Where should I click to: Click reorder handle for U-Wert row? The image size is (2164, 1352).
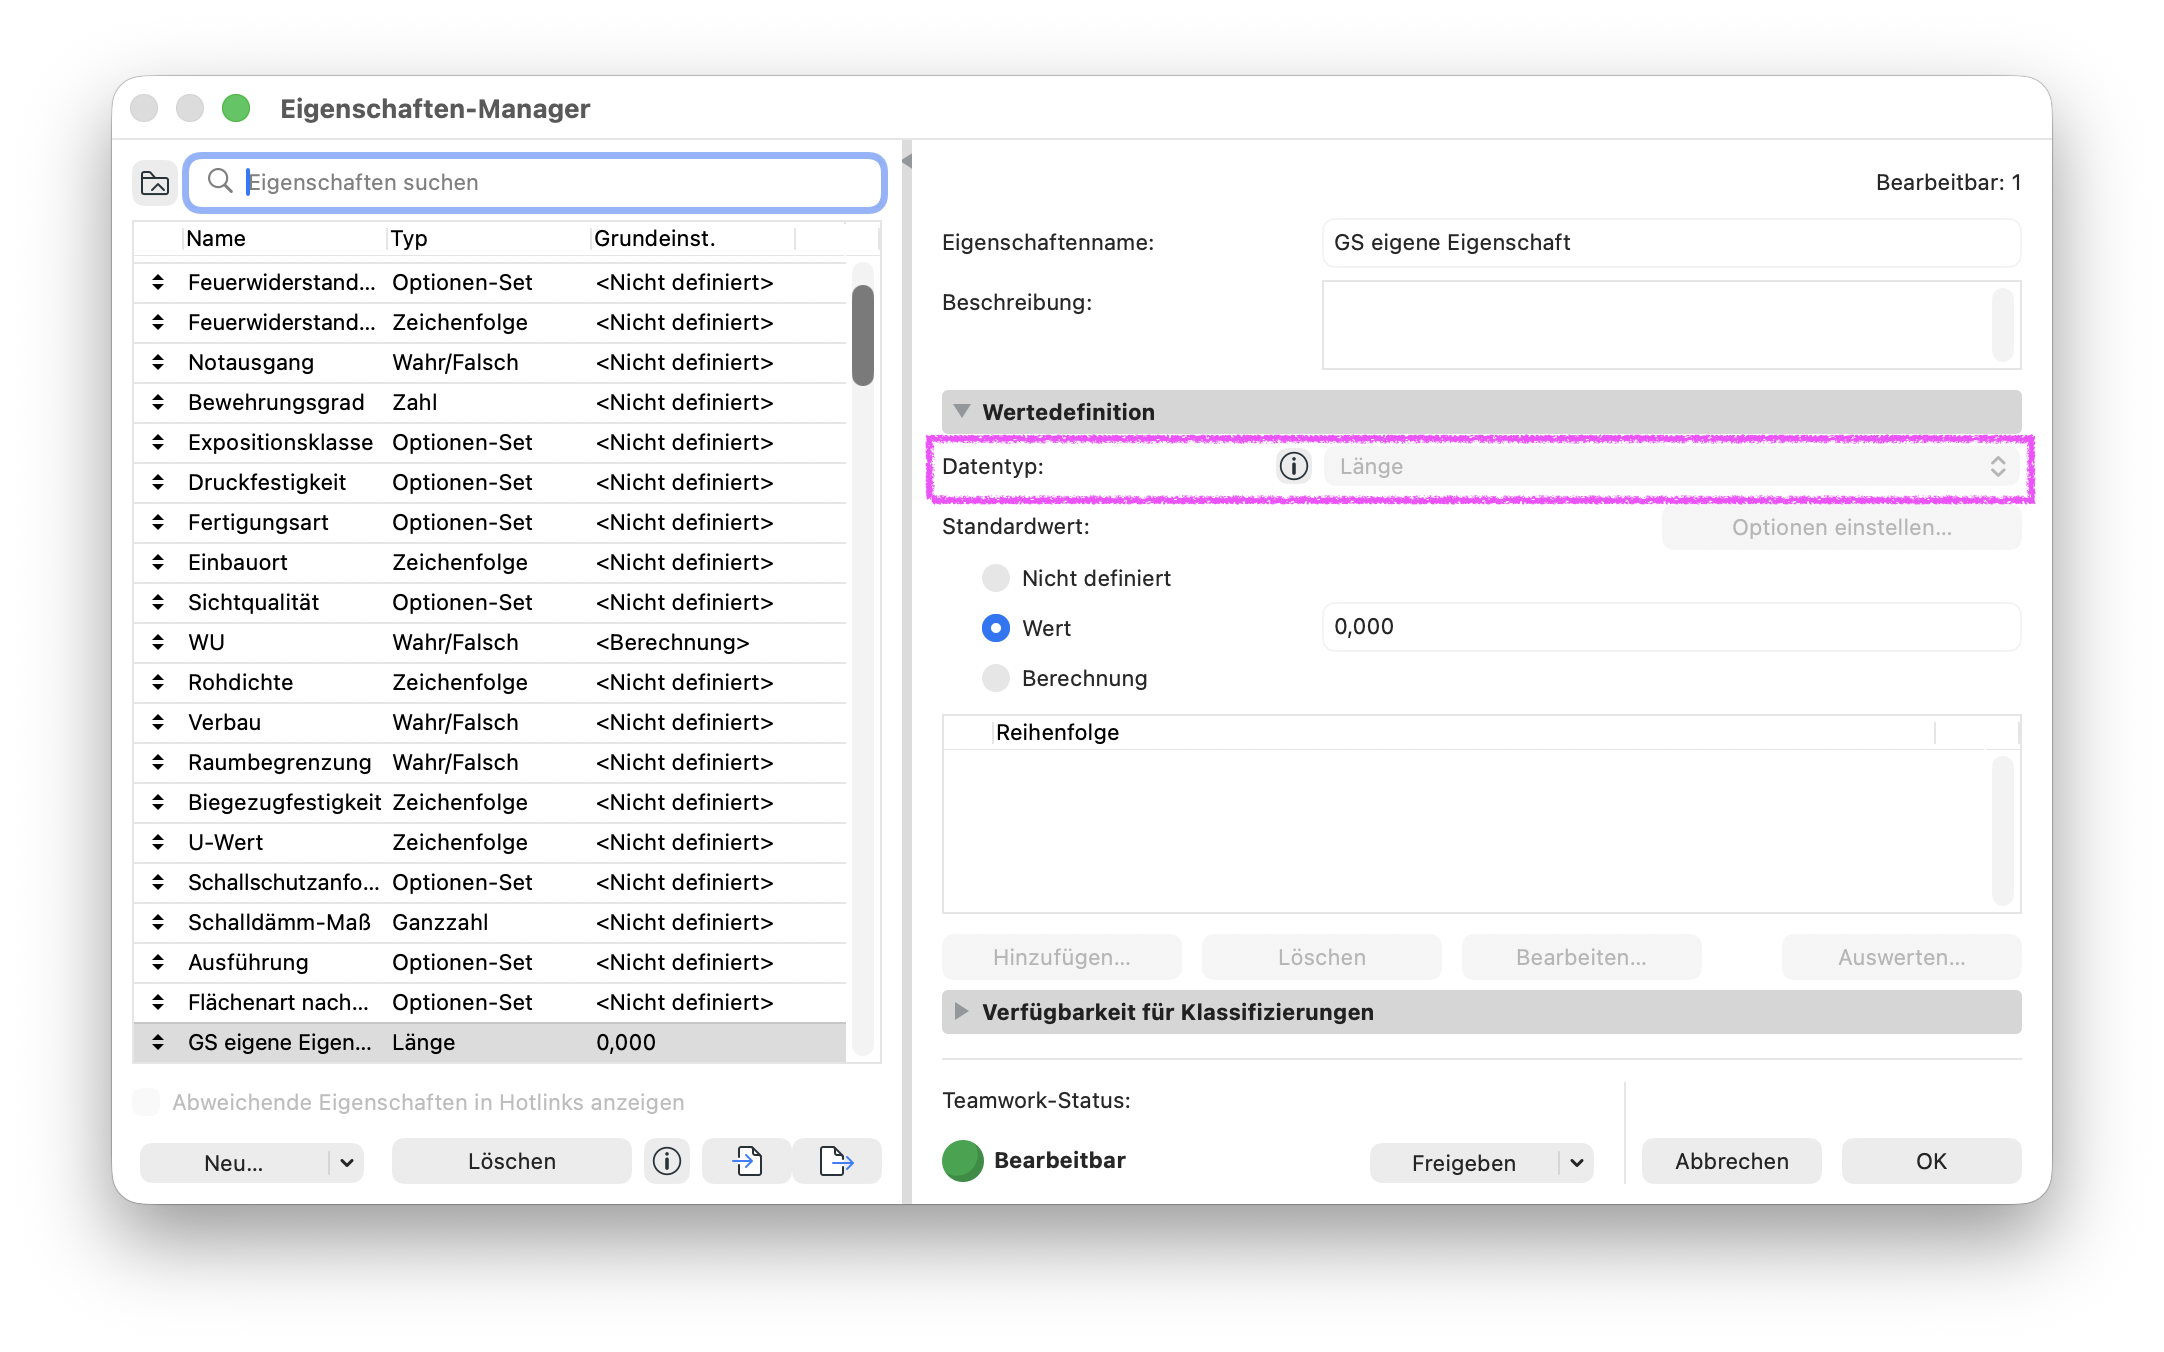(x=158, y=842)
